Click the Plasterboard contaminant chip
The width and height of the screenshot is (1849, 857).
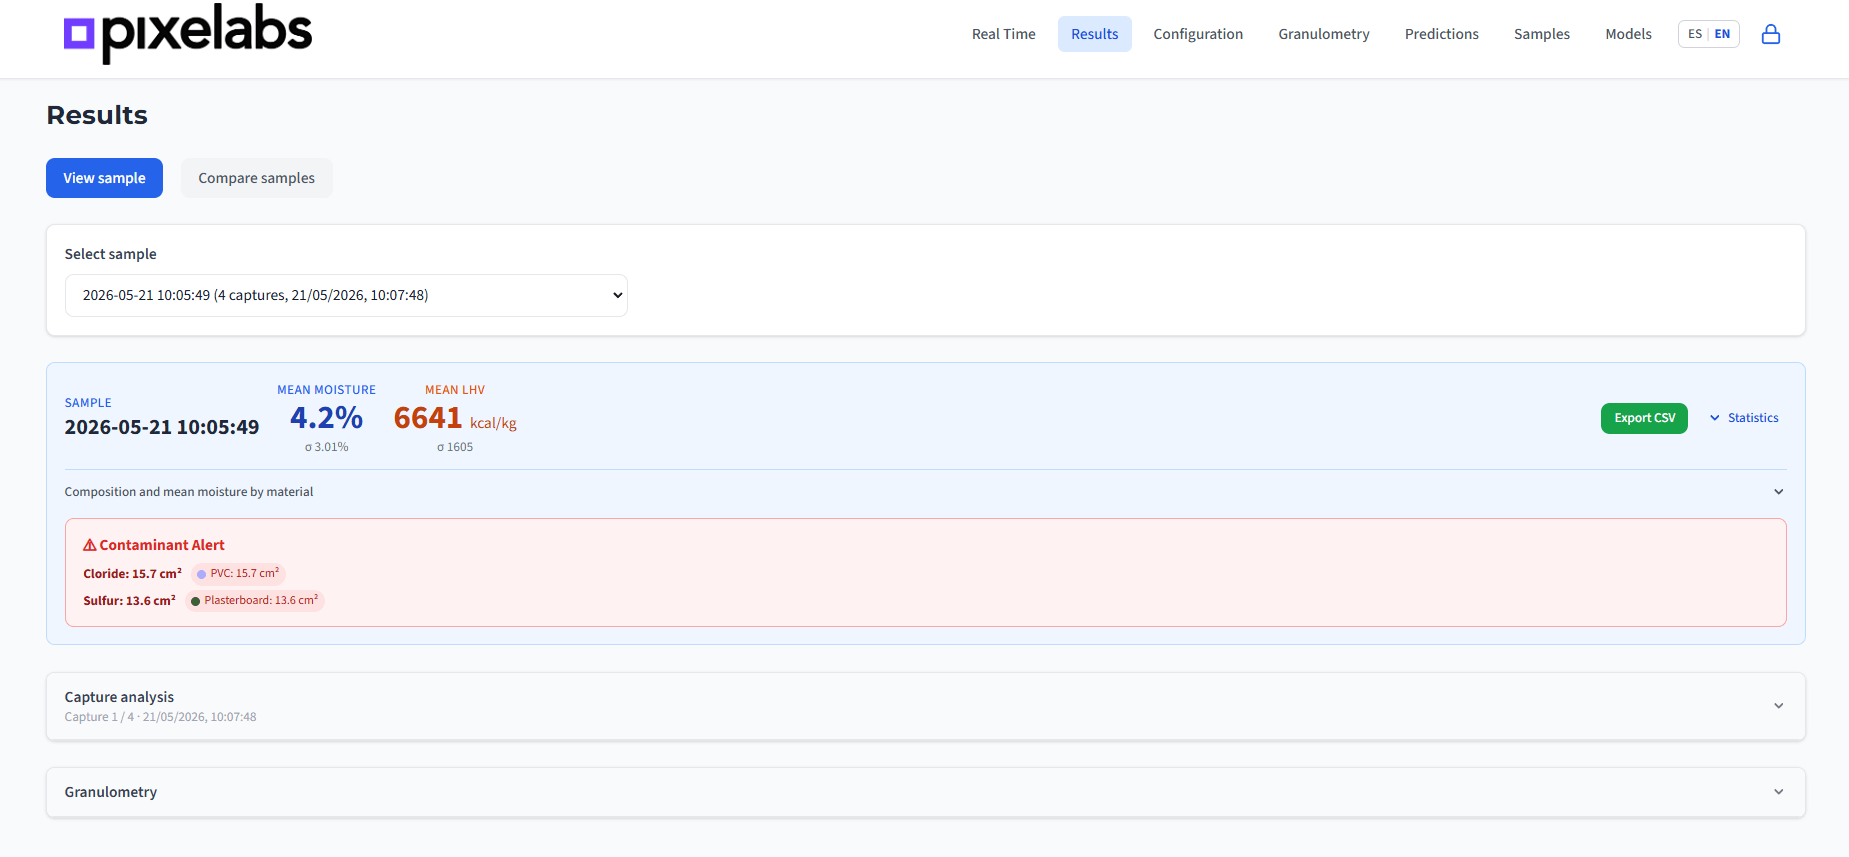click(255, 601)
